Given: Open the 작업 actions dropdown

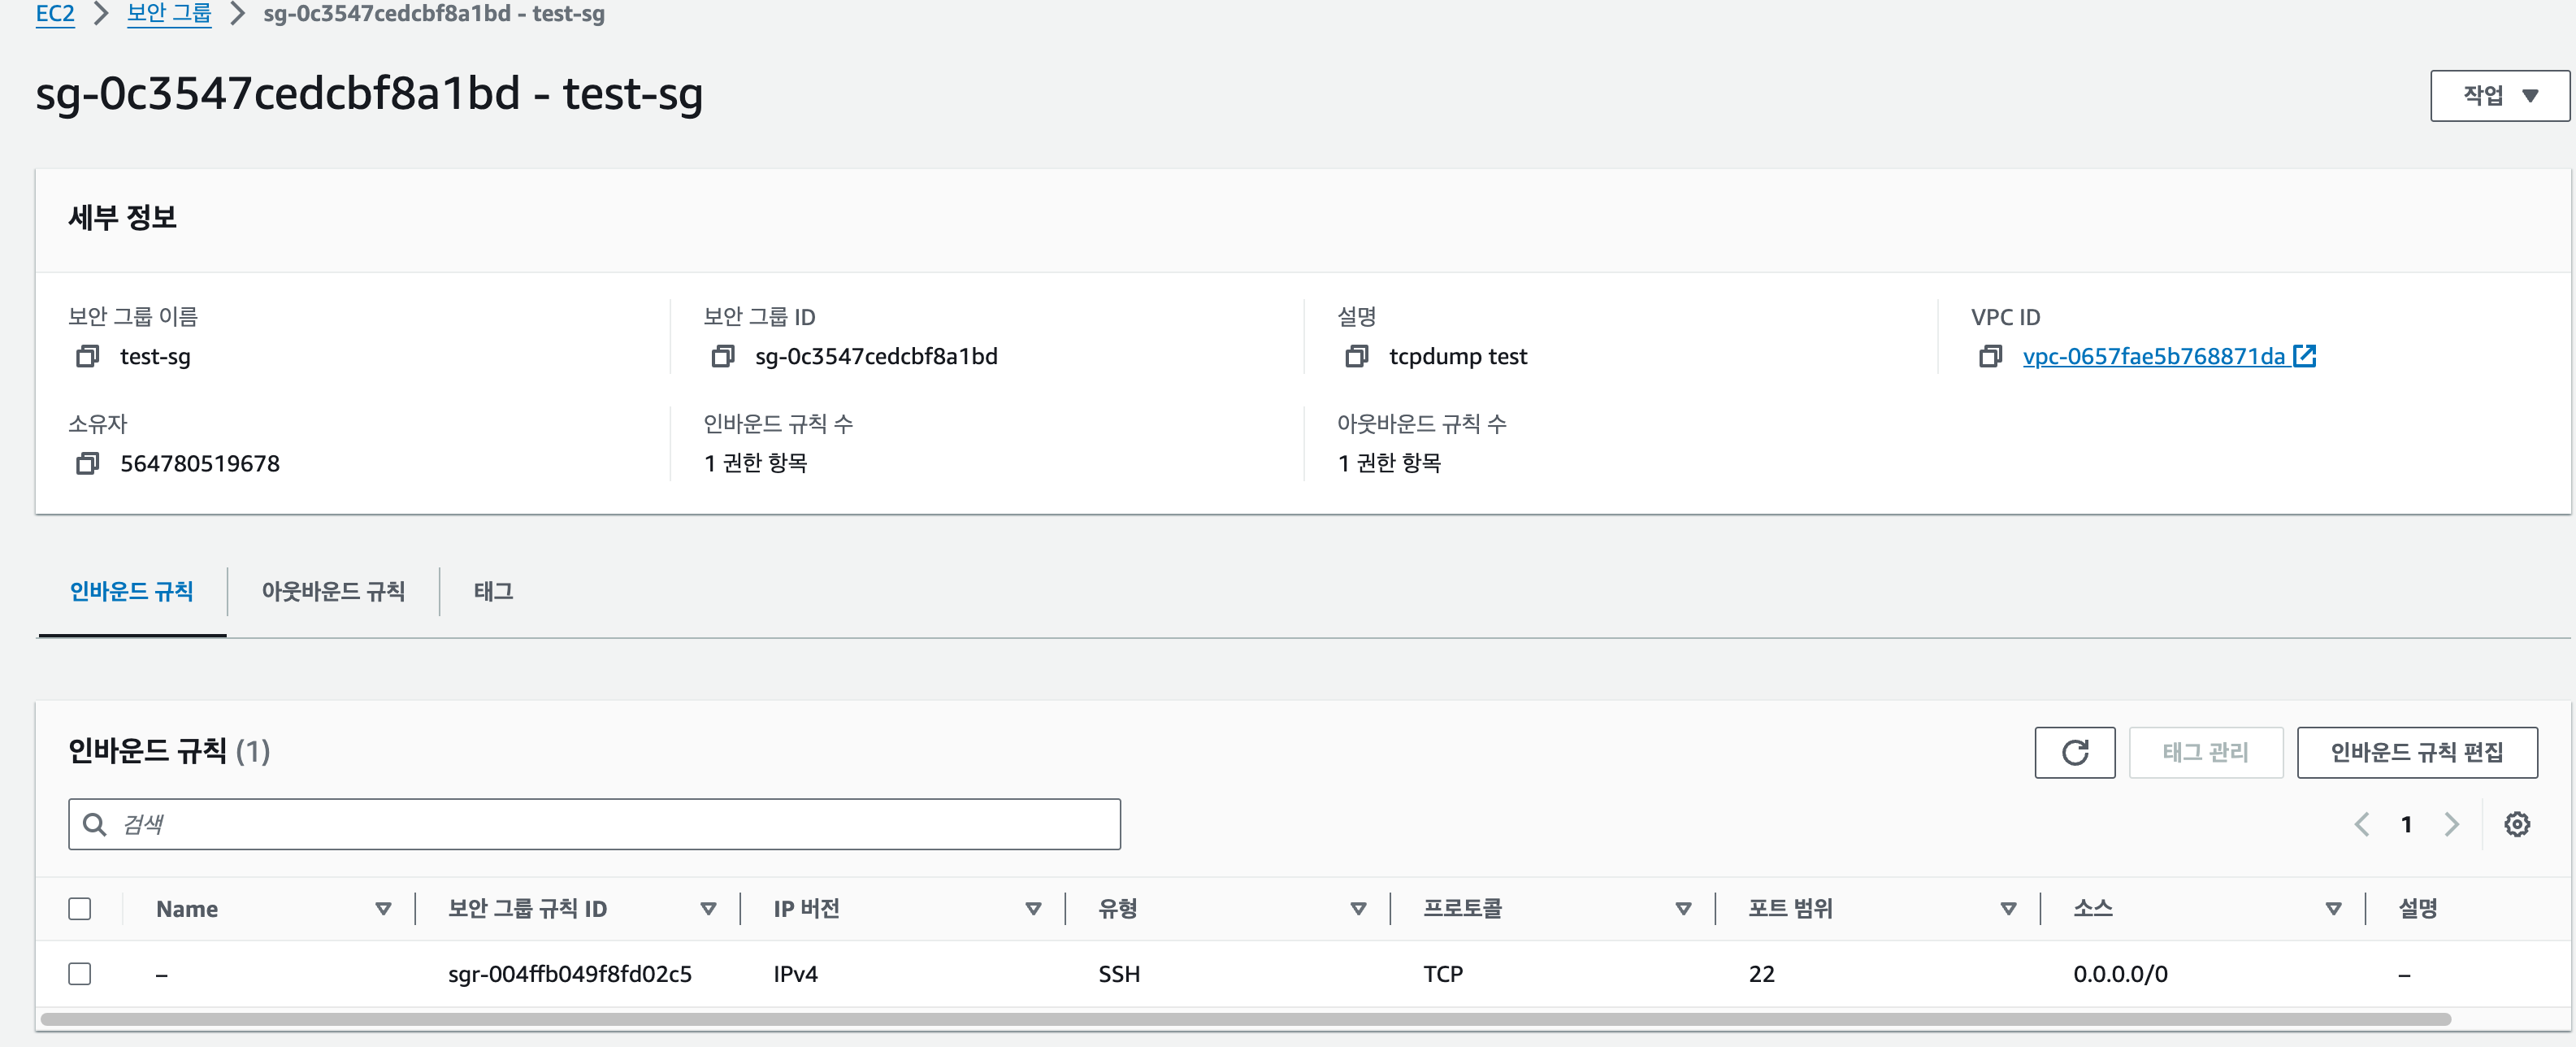Looking at the screenshot, I should (2499, 96).
